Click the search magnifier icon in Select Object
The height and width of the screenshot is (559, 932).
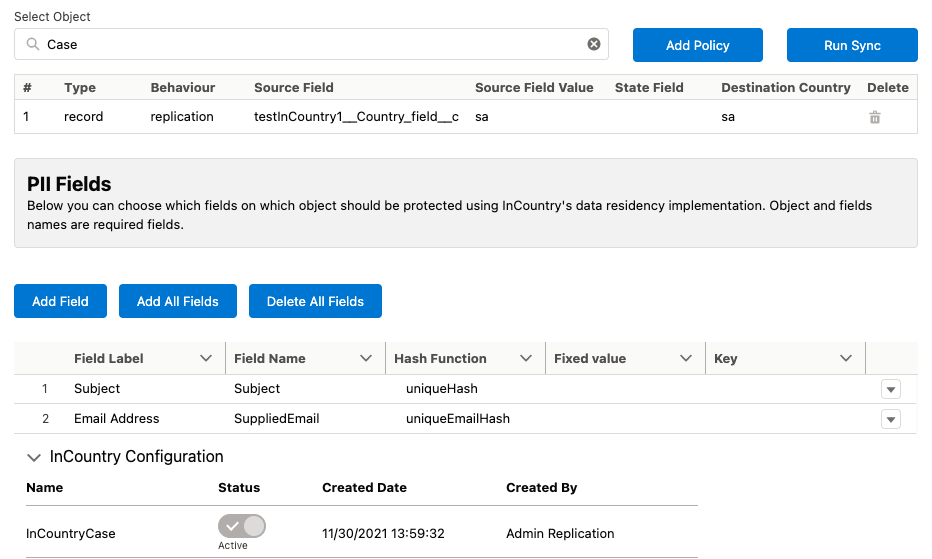point(33,44)
